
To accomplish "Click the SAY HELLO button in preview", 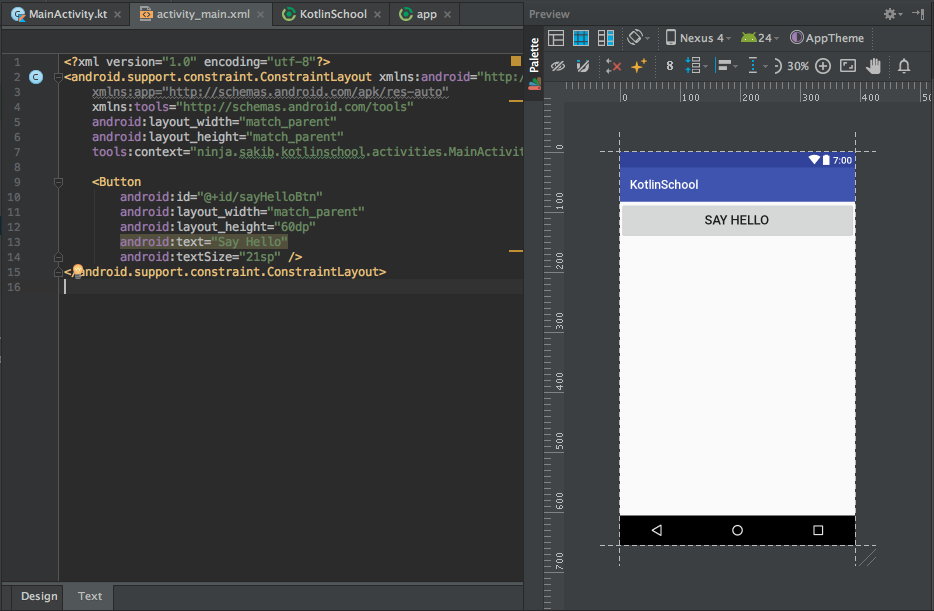I will click(x=737, y=220).
